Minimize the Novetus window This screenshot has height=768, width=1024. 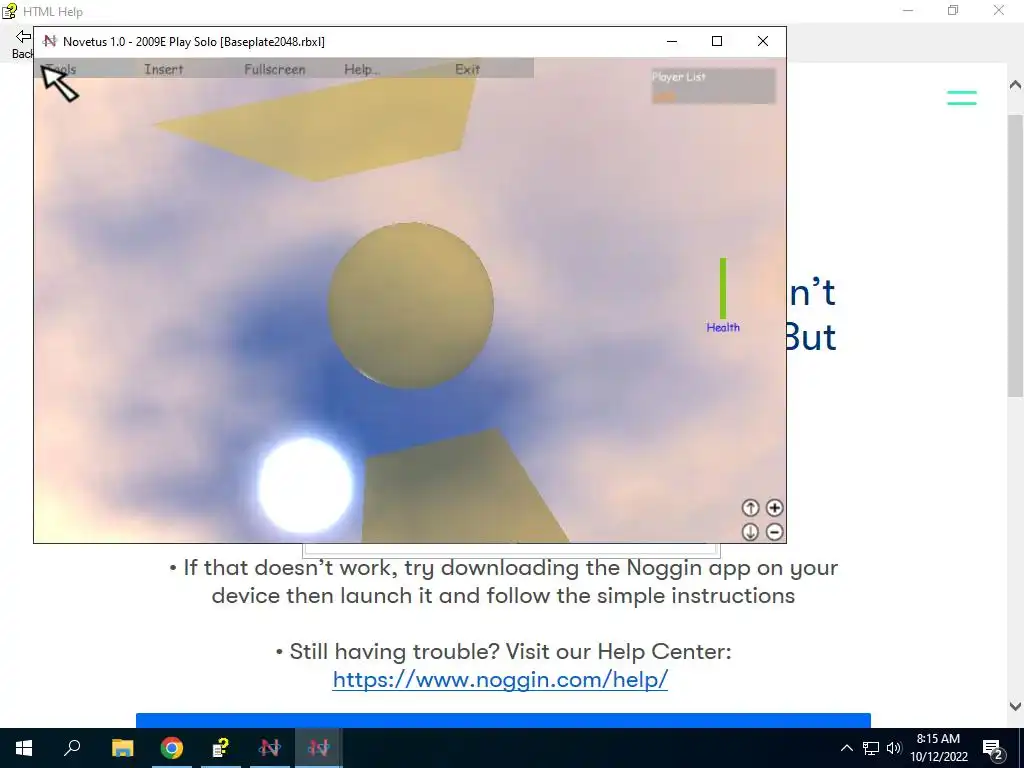[x=671, y=41]
